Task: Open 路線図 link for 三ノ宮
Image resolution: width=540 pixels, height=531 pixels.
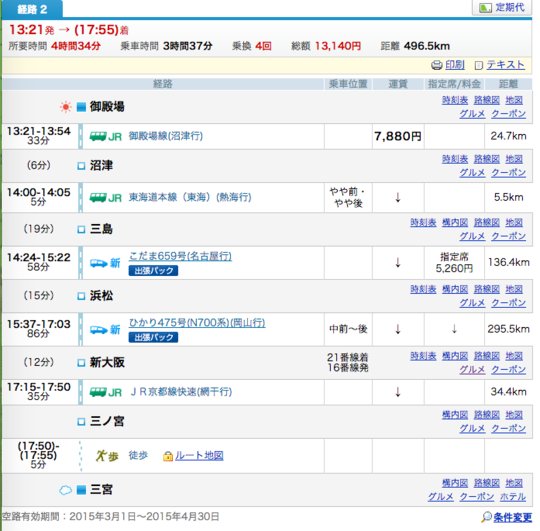Action: pyautogui.click(x=487, y=415)
